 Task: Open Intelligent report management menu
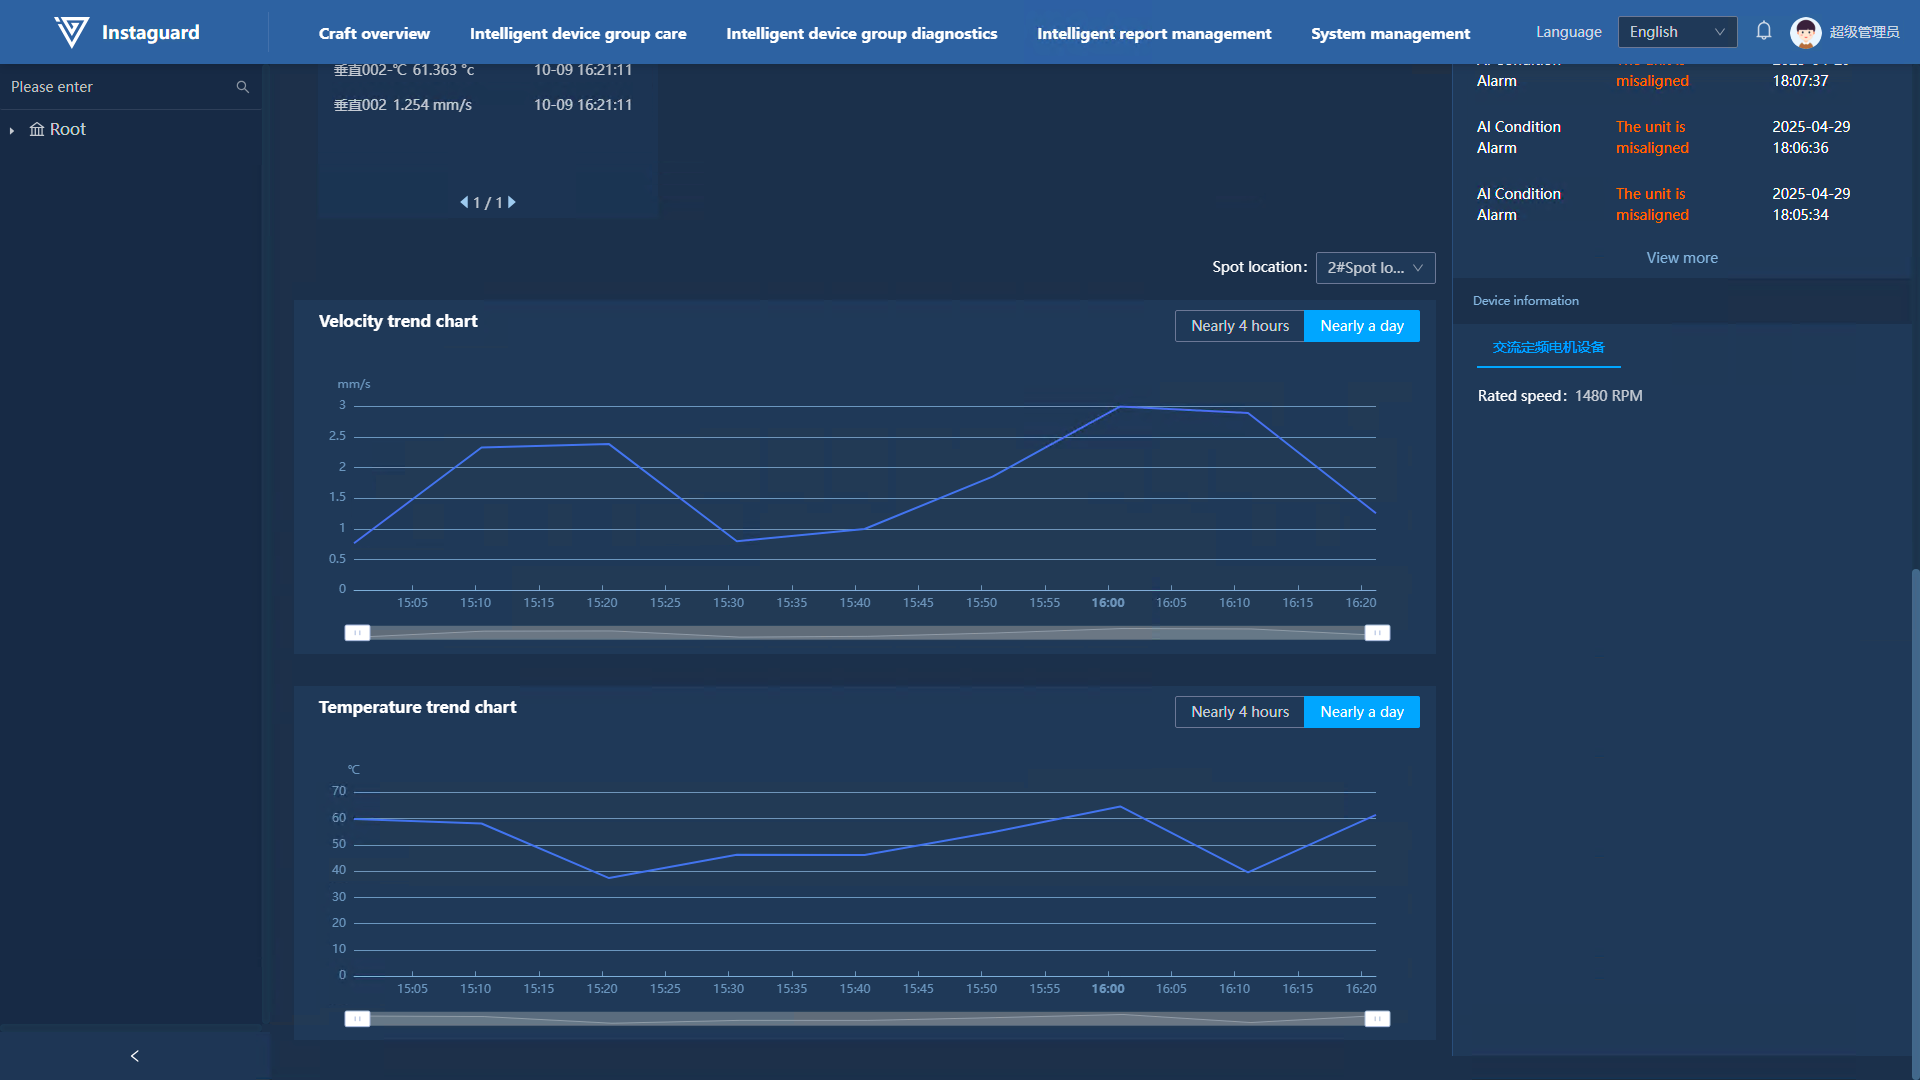[1153, 33]
